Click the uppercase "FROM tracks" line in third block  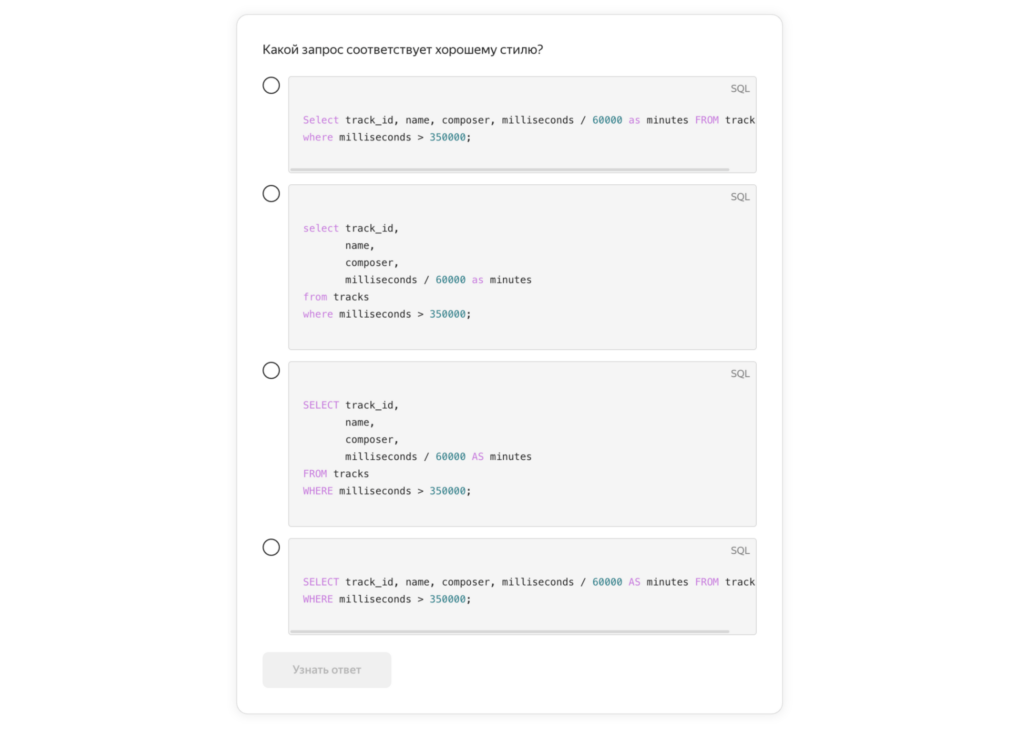pos(336,474)
